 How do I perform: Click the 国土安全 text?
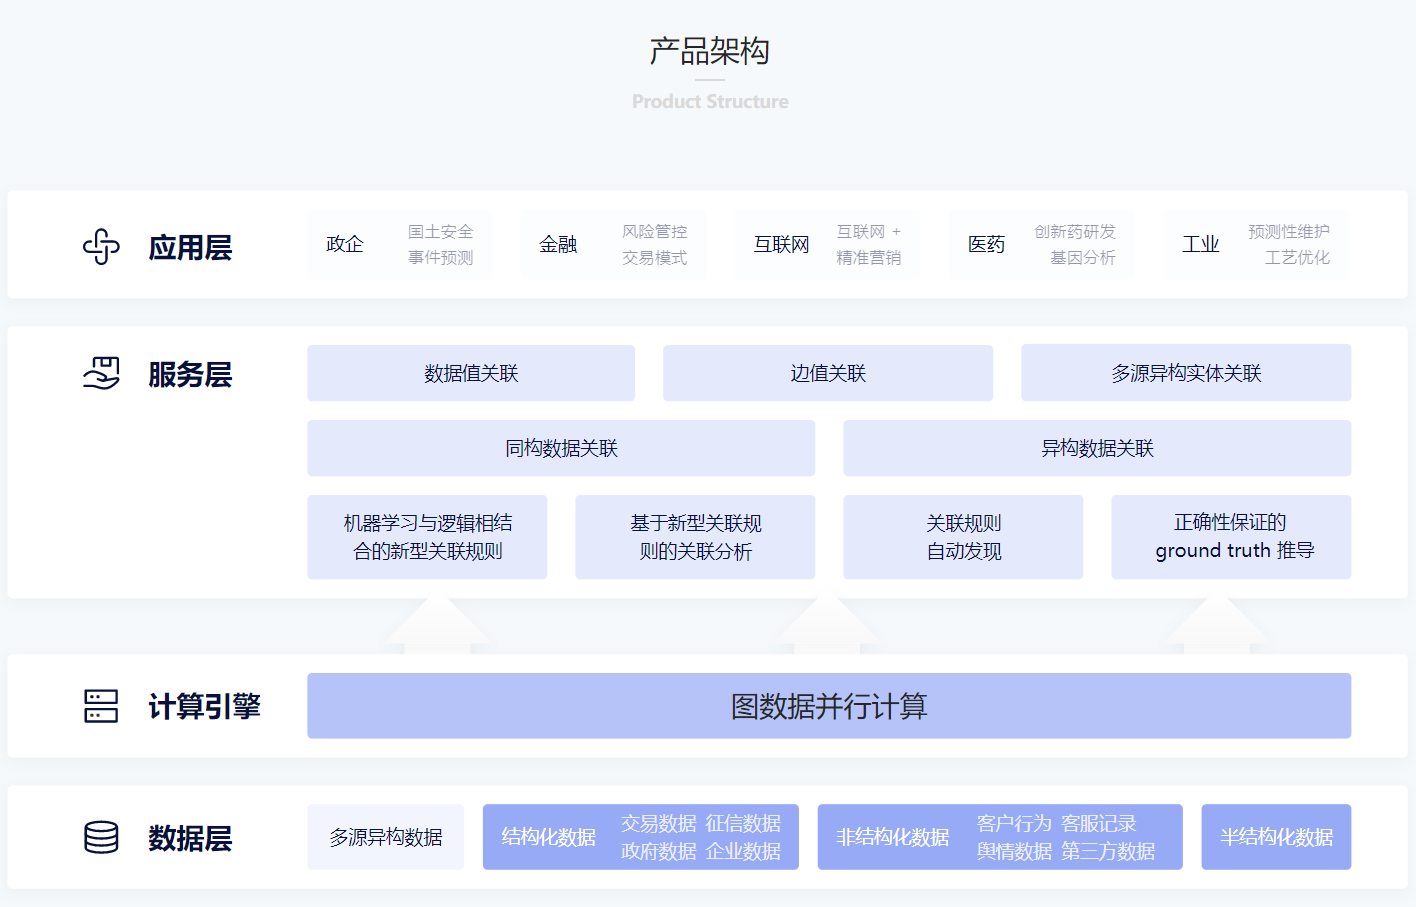tap(440, 231)
